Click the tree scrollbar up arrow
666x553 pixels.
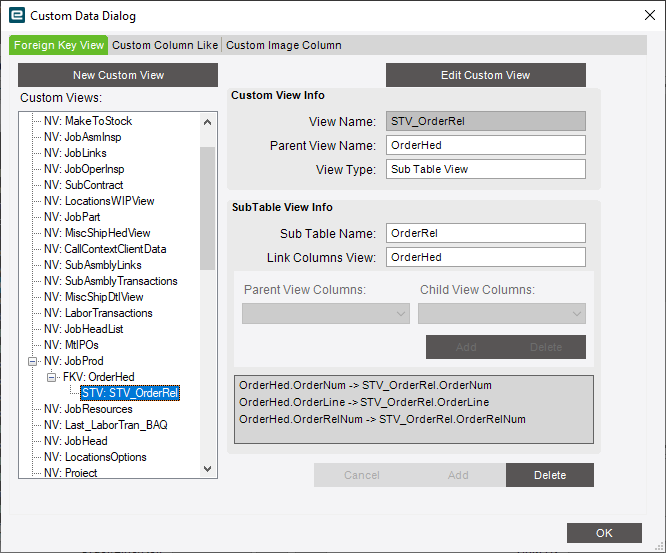click(207, 122)
